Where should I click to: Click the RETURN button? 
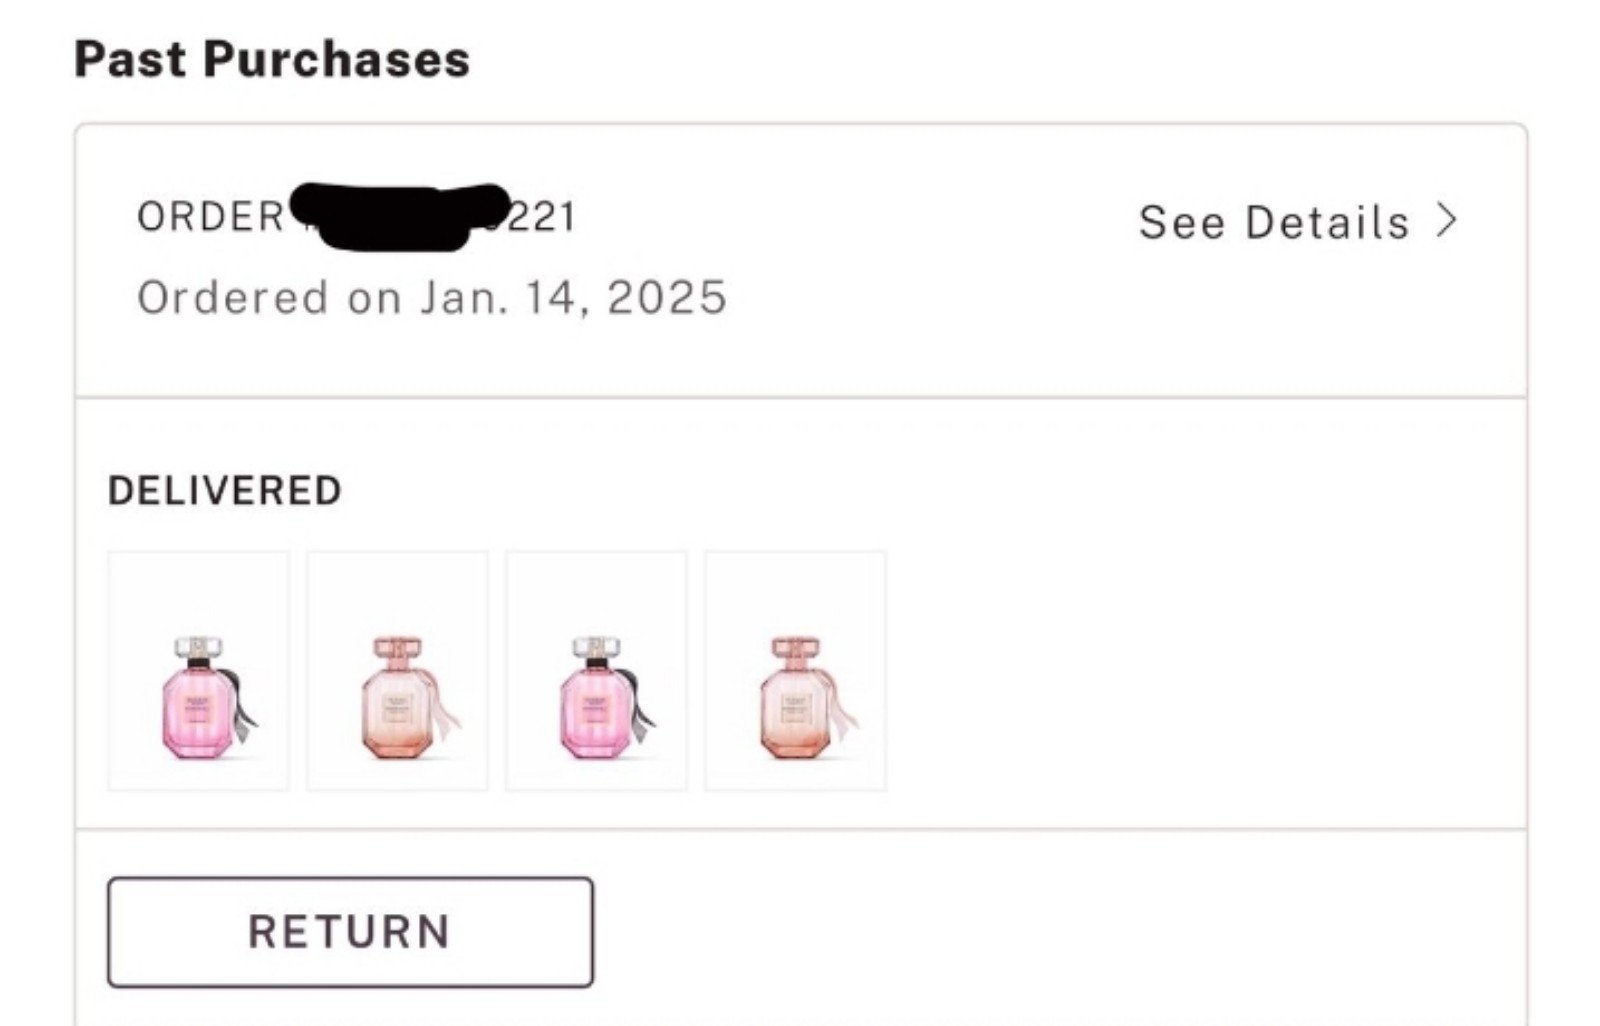(x=350, y=932)
